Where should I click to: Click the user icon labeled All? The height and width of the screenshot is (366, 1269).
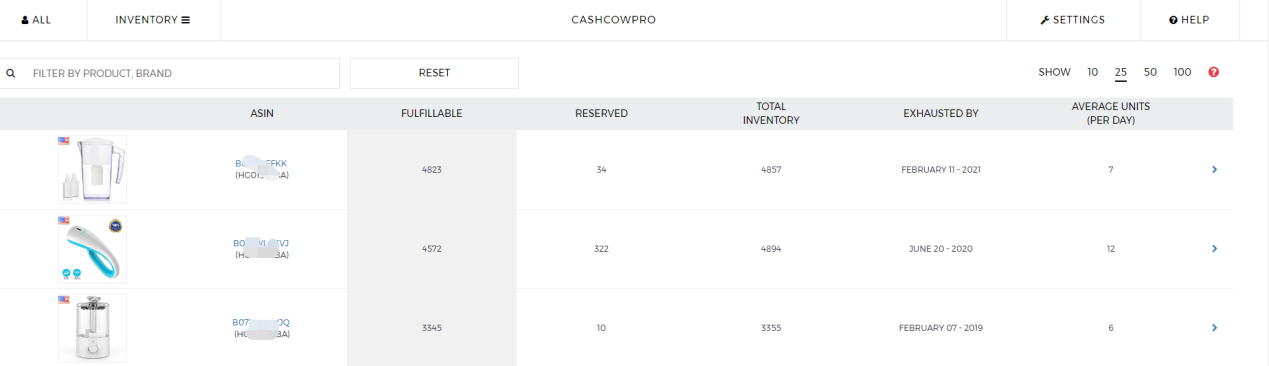click(36, 20)
